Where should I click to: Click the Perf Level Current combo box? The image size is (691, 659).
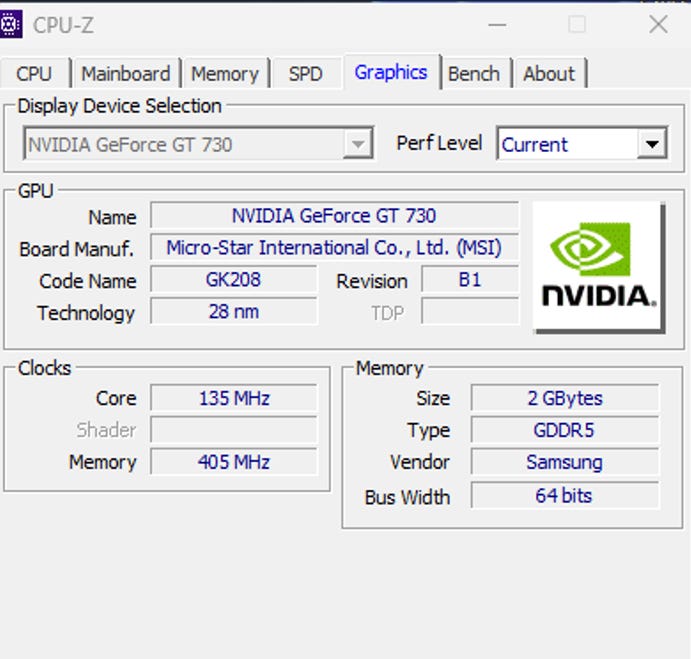click(582, 144)
